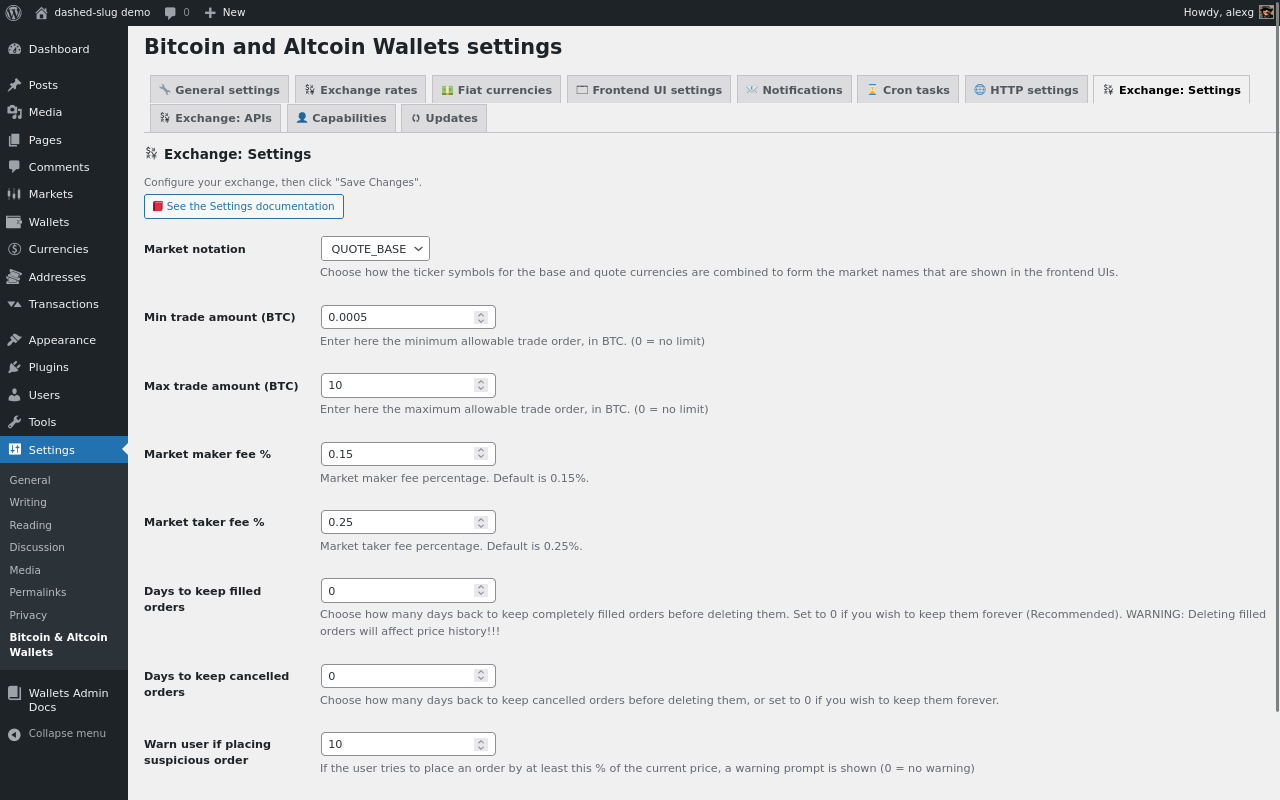The image size is (1280, 800).
Task: Click the dashed-slug demo site name
Action: pyautogui.click(x=102, y=12)
